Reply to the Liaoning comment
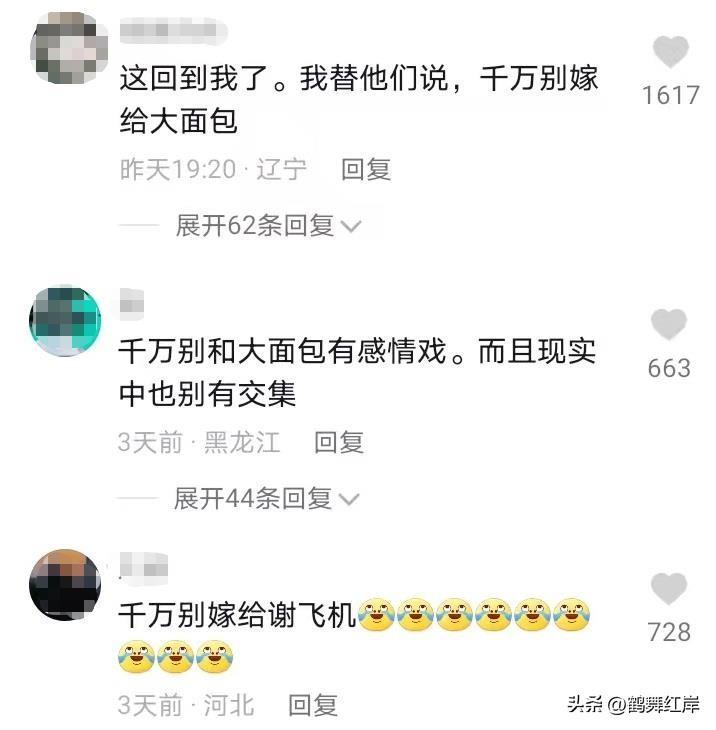This screenshot has height=730, width=716. coord(365,169)
